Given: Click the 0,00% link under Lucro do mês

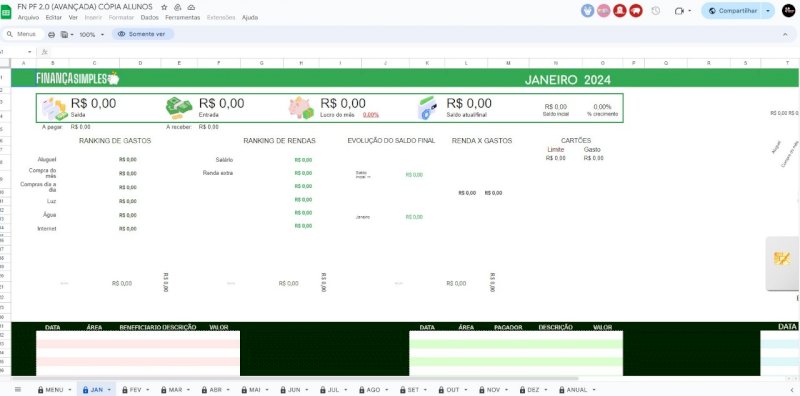Looking at the screenshot, I should click(x=371, y=115).
